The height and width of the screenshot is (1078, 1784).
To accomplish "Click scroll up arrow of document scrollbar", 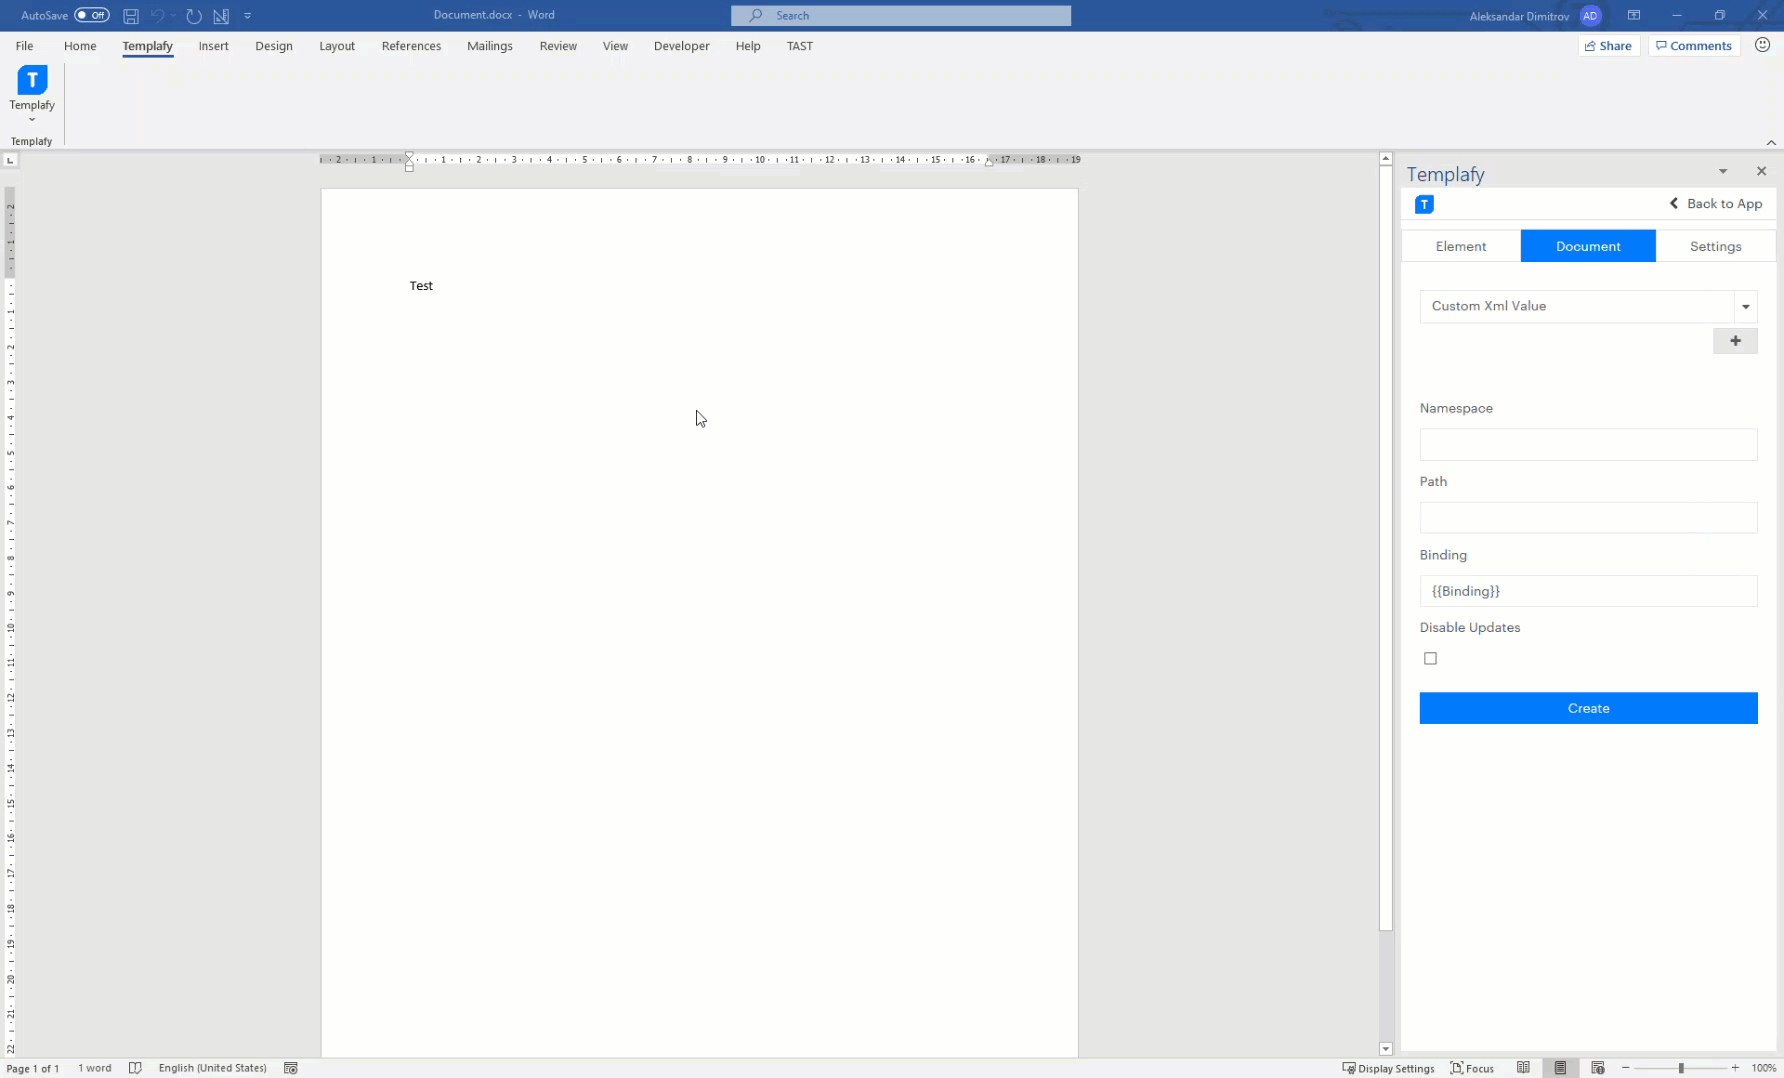I will coord(1386,159).
